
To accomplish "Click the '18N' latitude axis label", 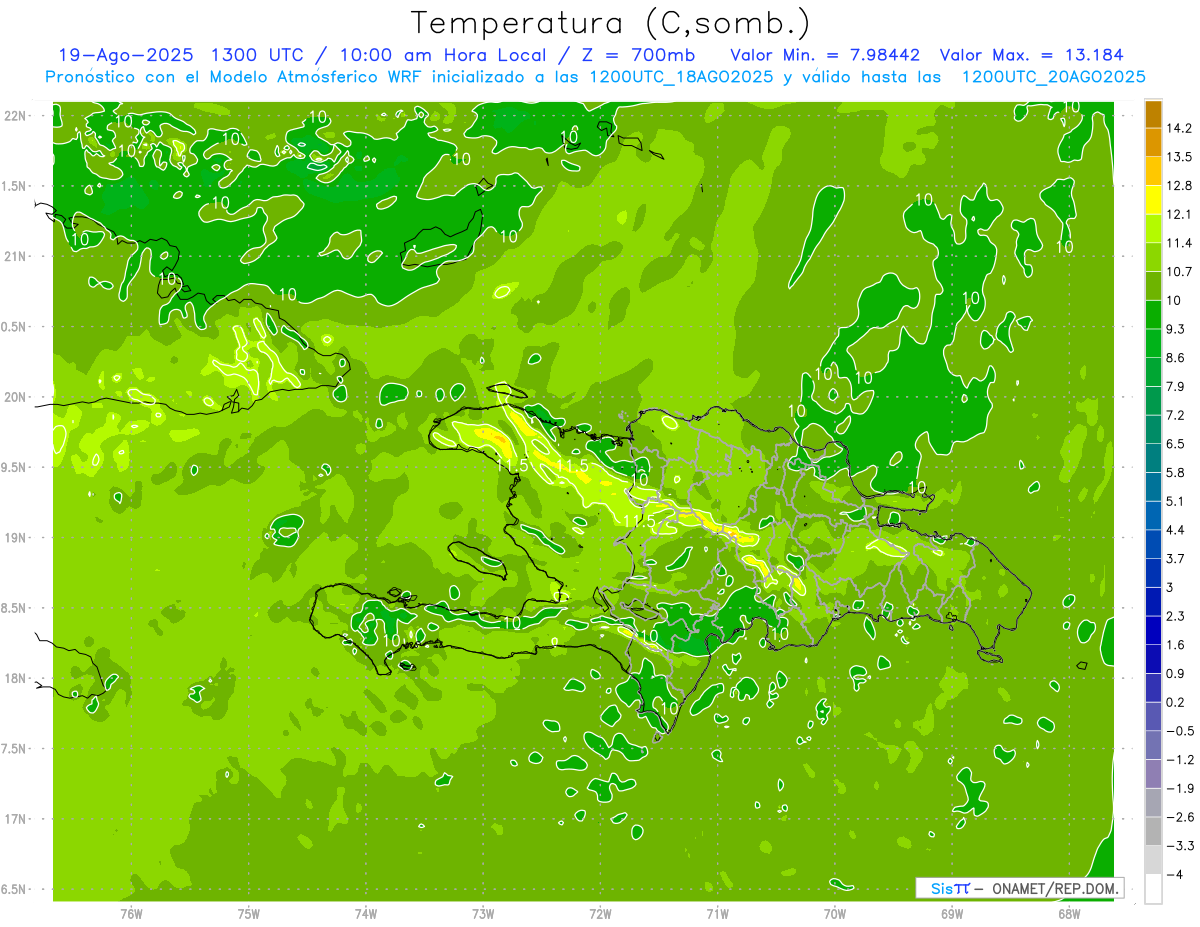I will point(17,678).
